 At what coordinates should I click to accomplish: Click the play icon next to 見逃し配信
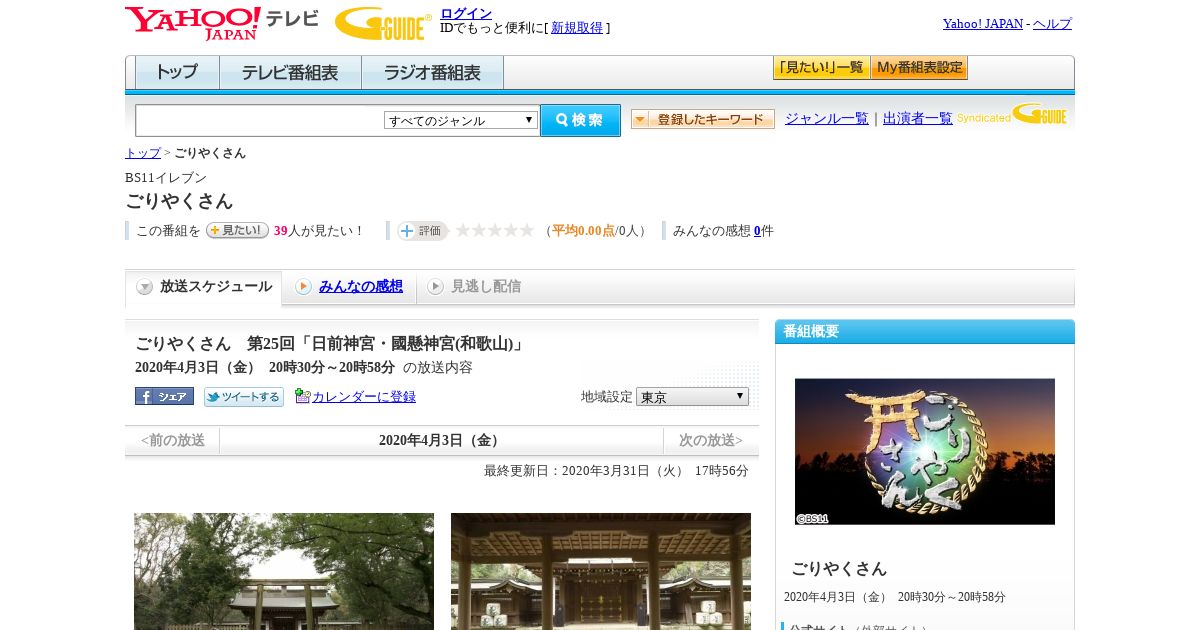435,287
